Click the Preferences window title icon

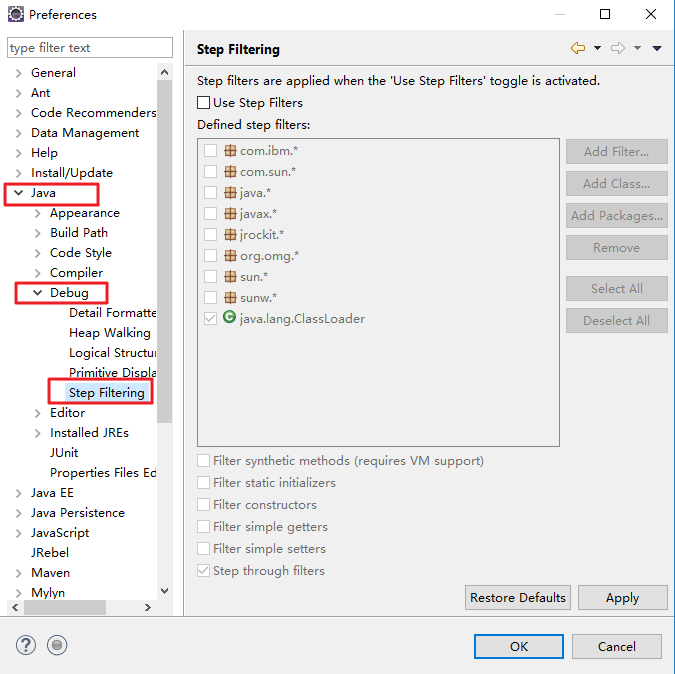(x=16, y=15)
